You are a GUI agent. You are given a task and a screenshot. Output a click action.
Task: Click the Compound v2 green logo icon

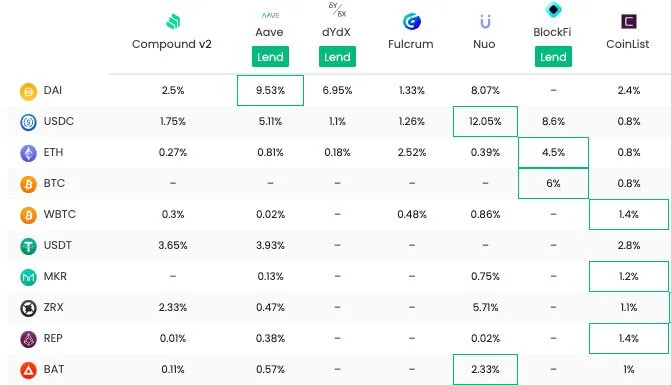tap(173, 21)
